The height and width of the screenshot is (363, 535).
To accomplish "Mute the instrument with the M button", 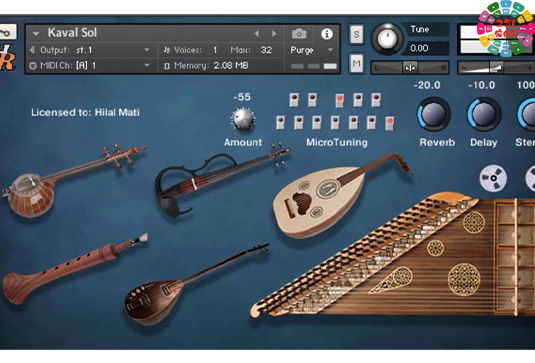I will click(356, 63).
